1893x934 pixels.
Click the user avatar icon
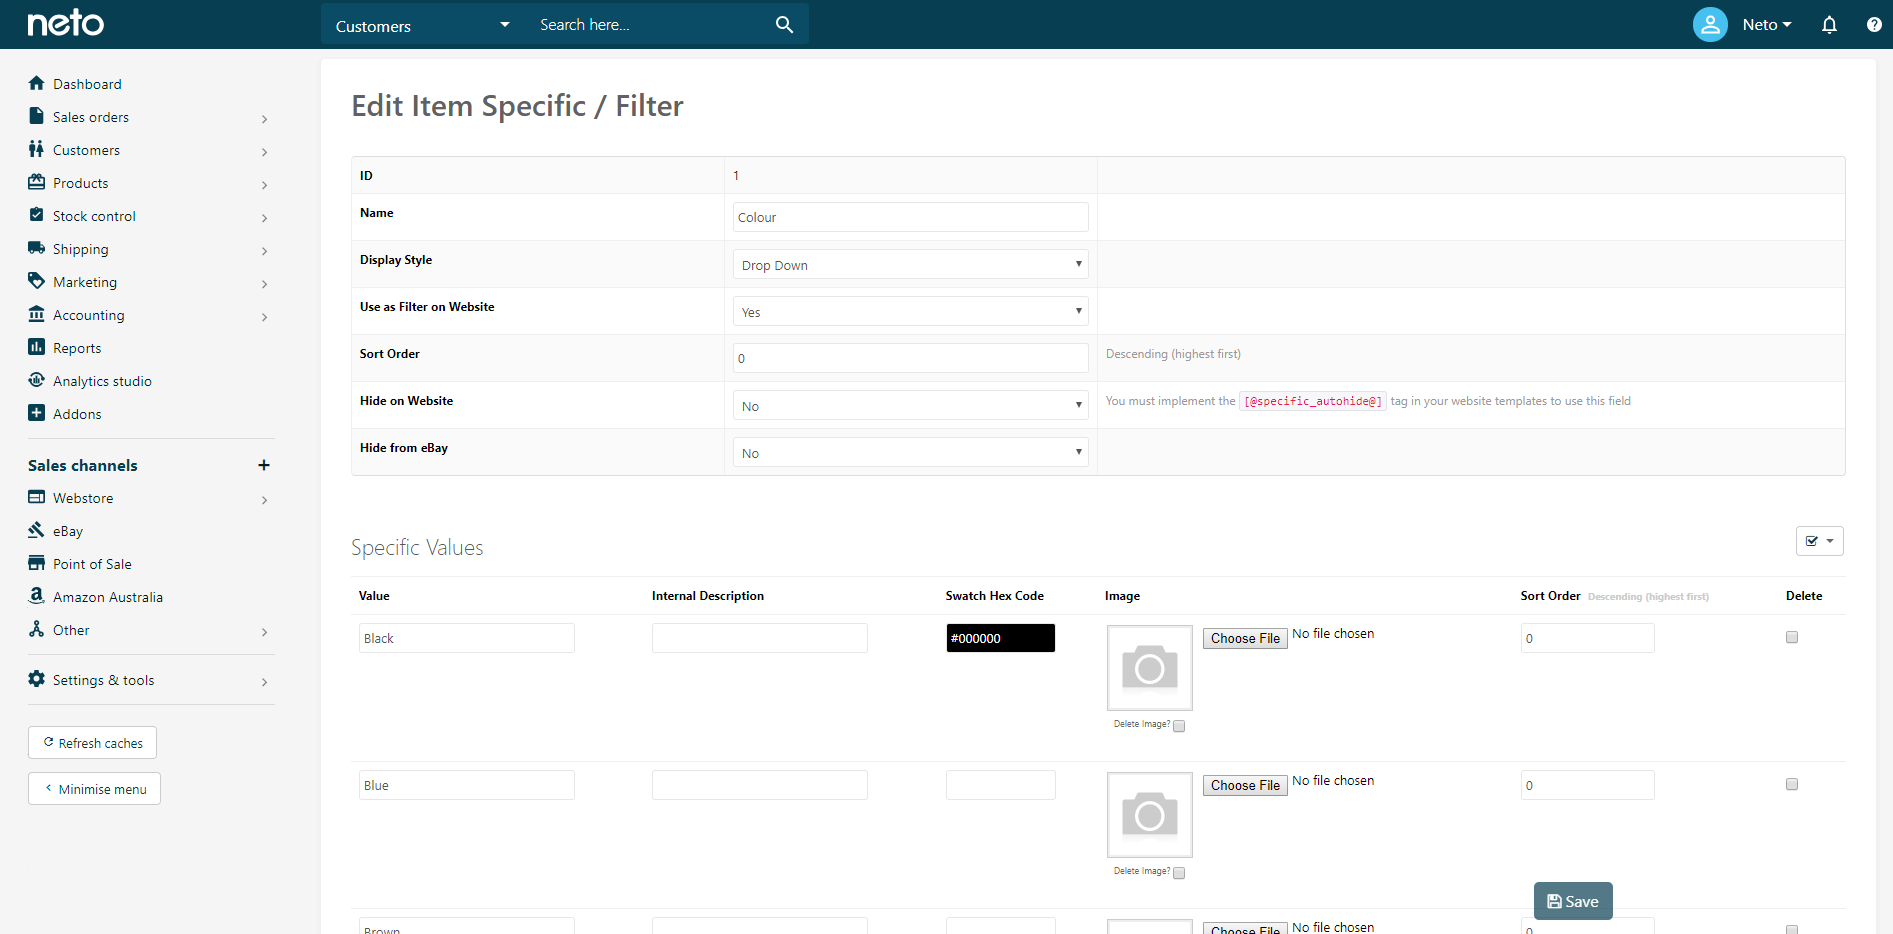[1710, 24]
